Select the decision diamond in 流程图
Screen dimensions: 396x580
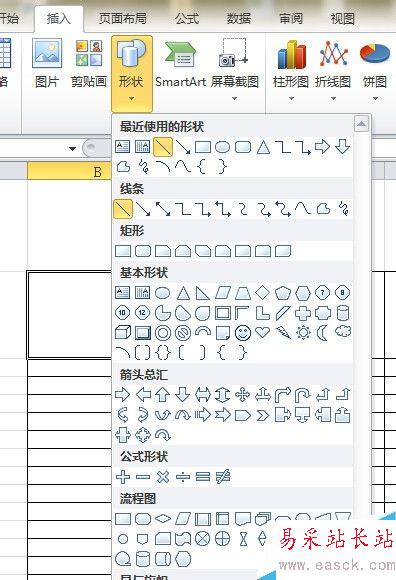click(163, 519)
